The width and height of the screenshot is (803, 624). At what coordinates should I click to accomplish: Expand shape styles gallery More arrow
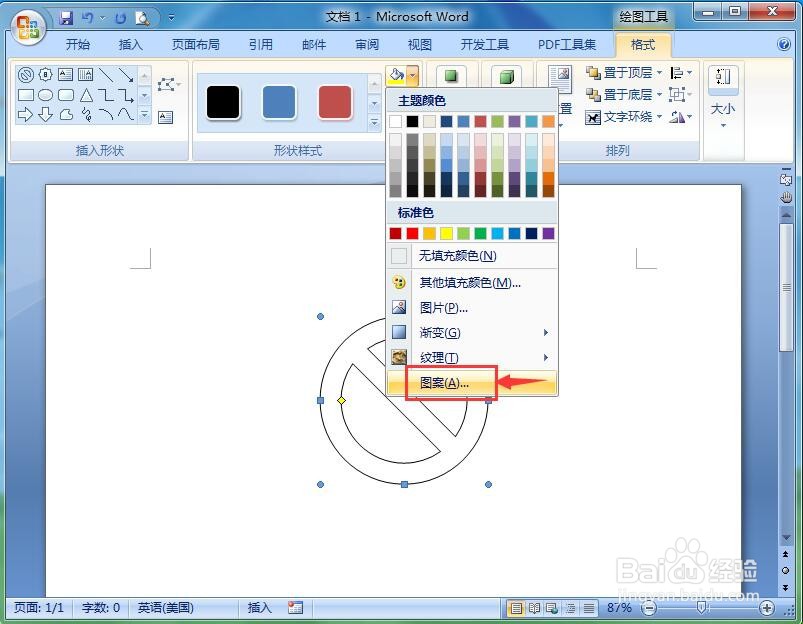pos(374,122)
